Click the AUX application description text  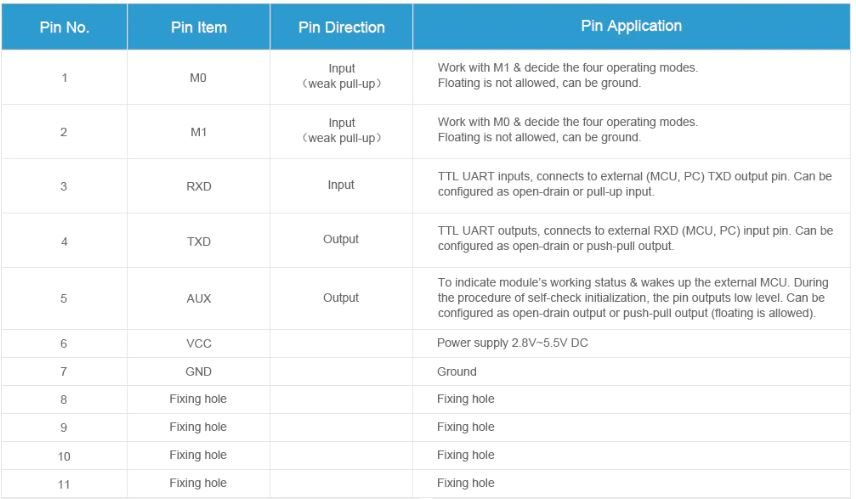(633, 298)
